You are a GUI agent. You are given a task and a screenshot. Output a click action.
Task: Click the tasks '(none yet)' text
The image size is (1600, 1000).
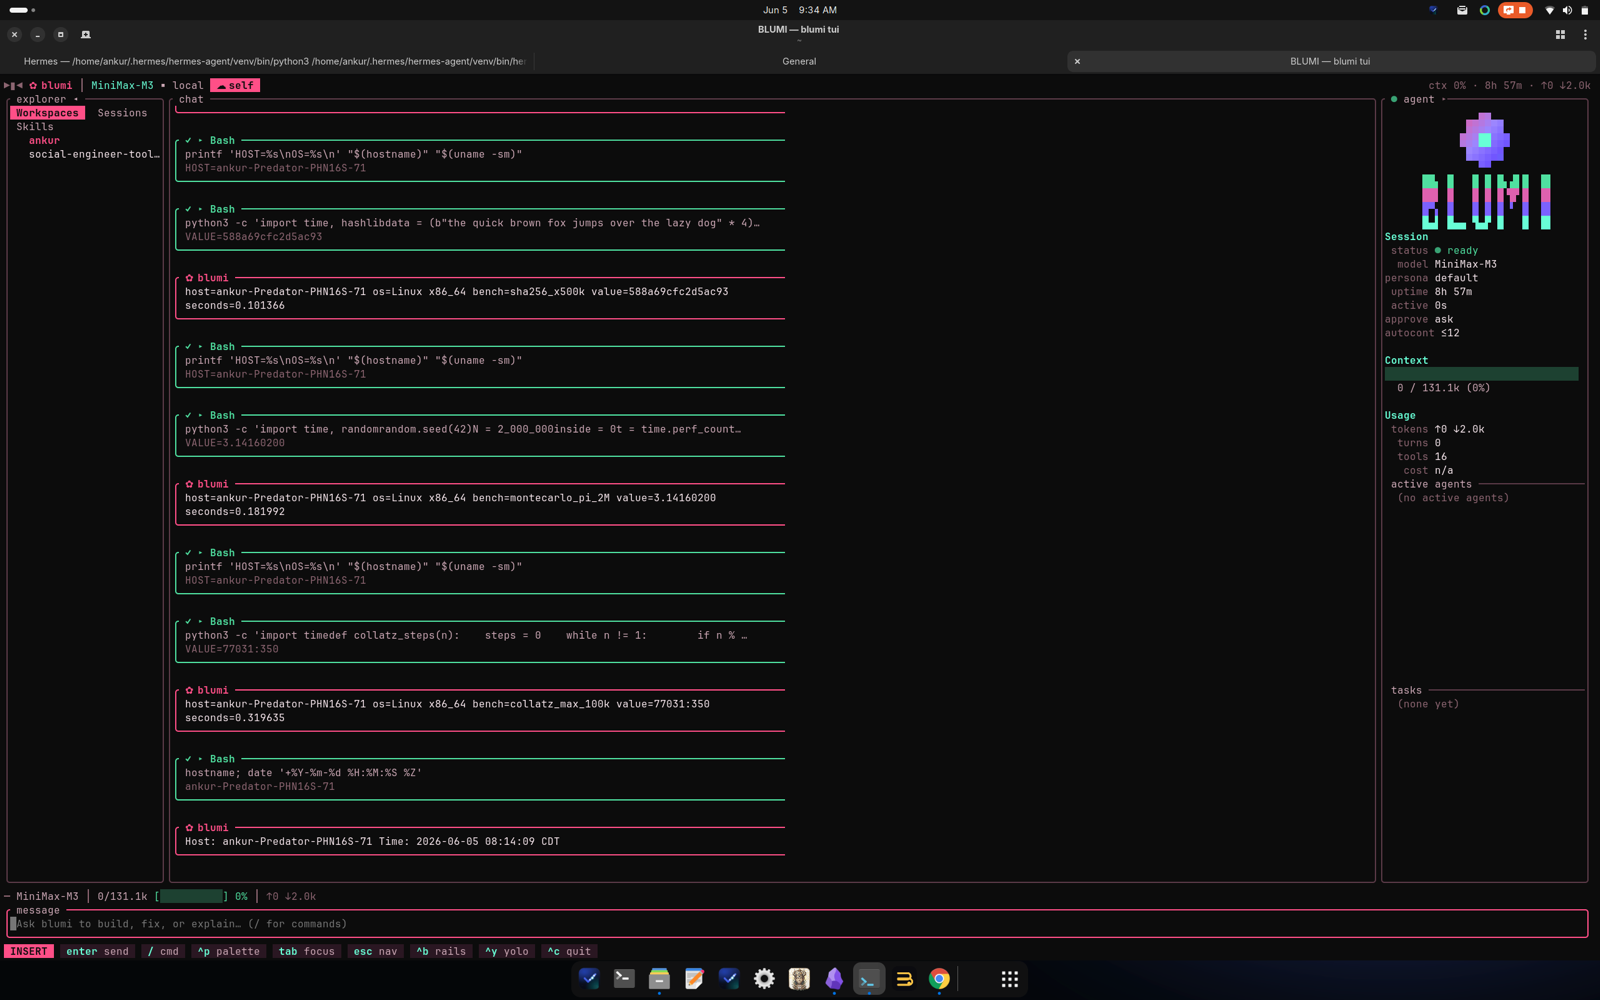[1428, 704]
